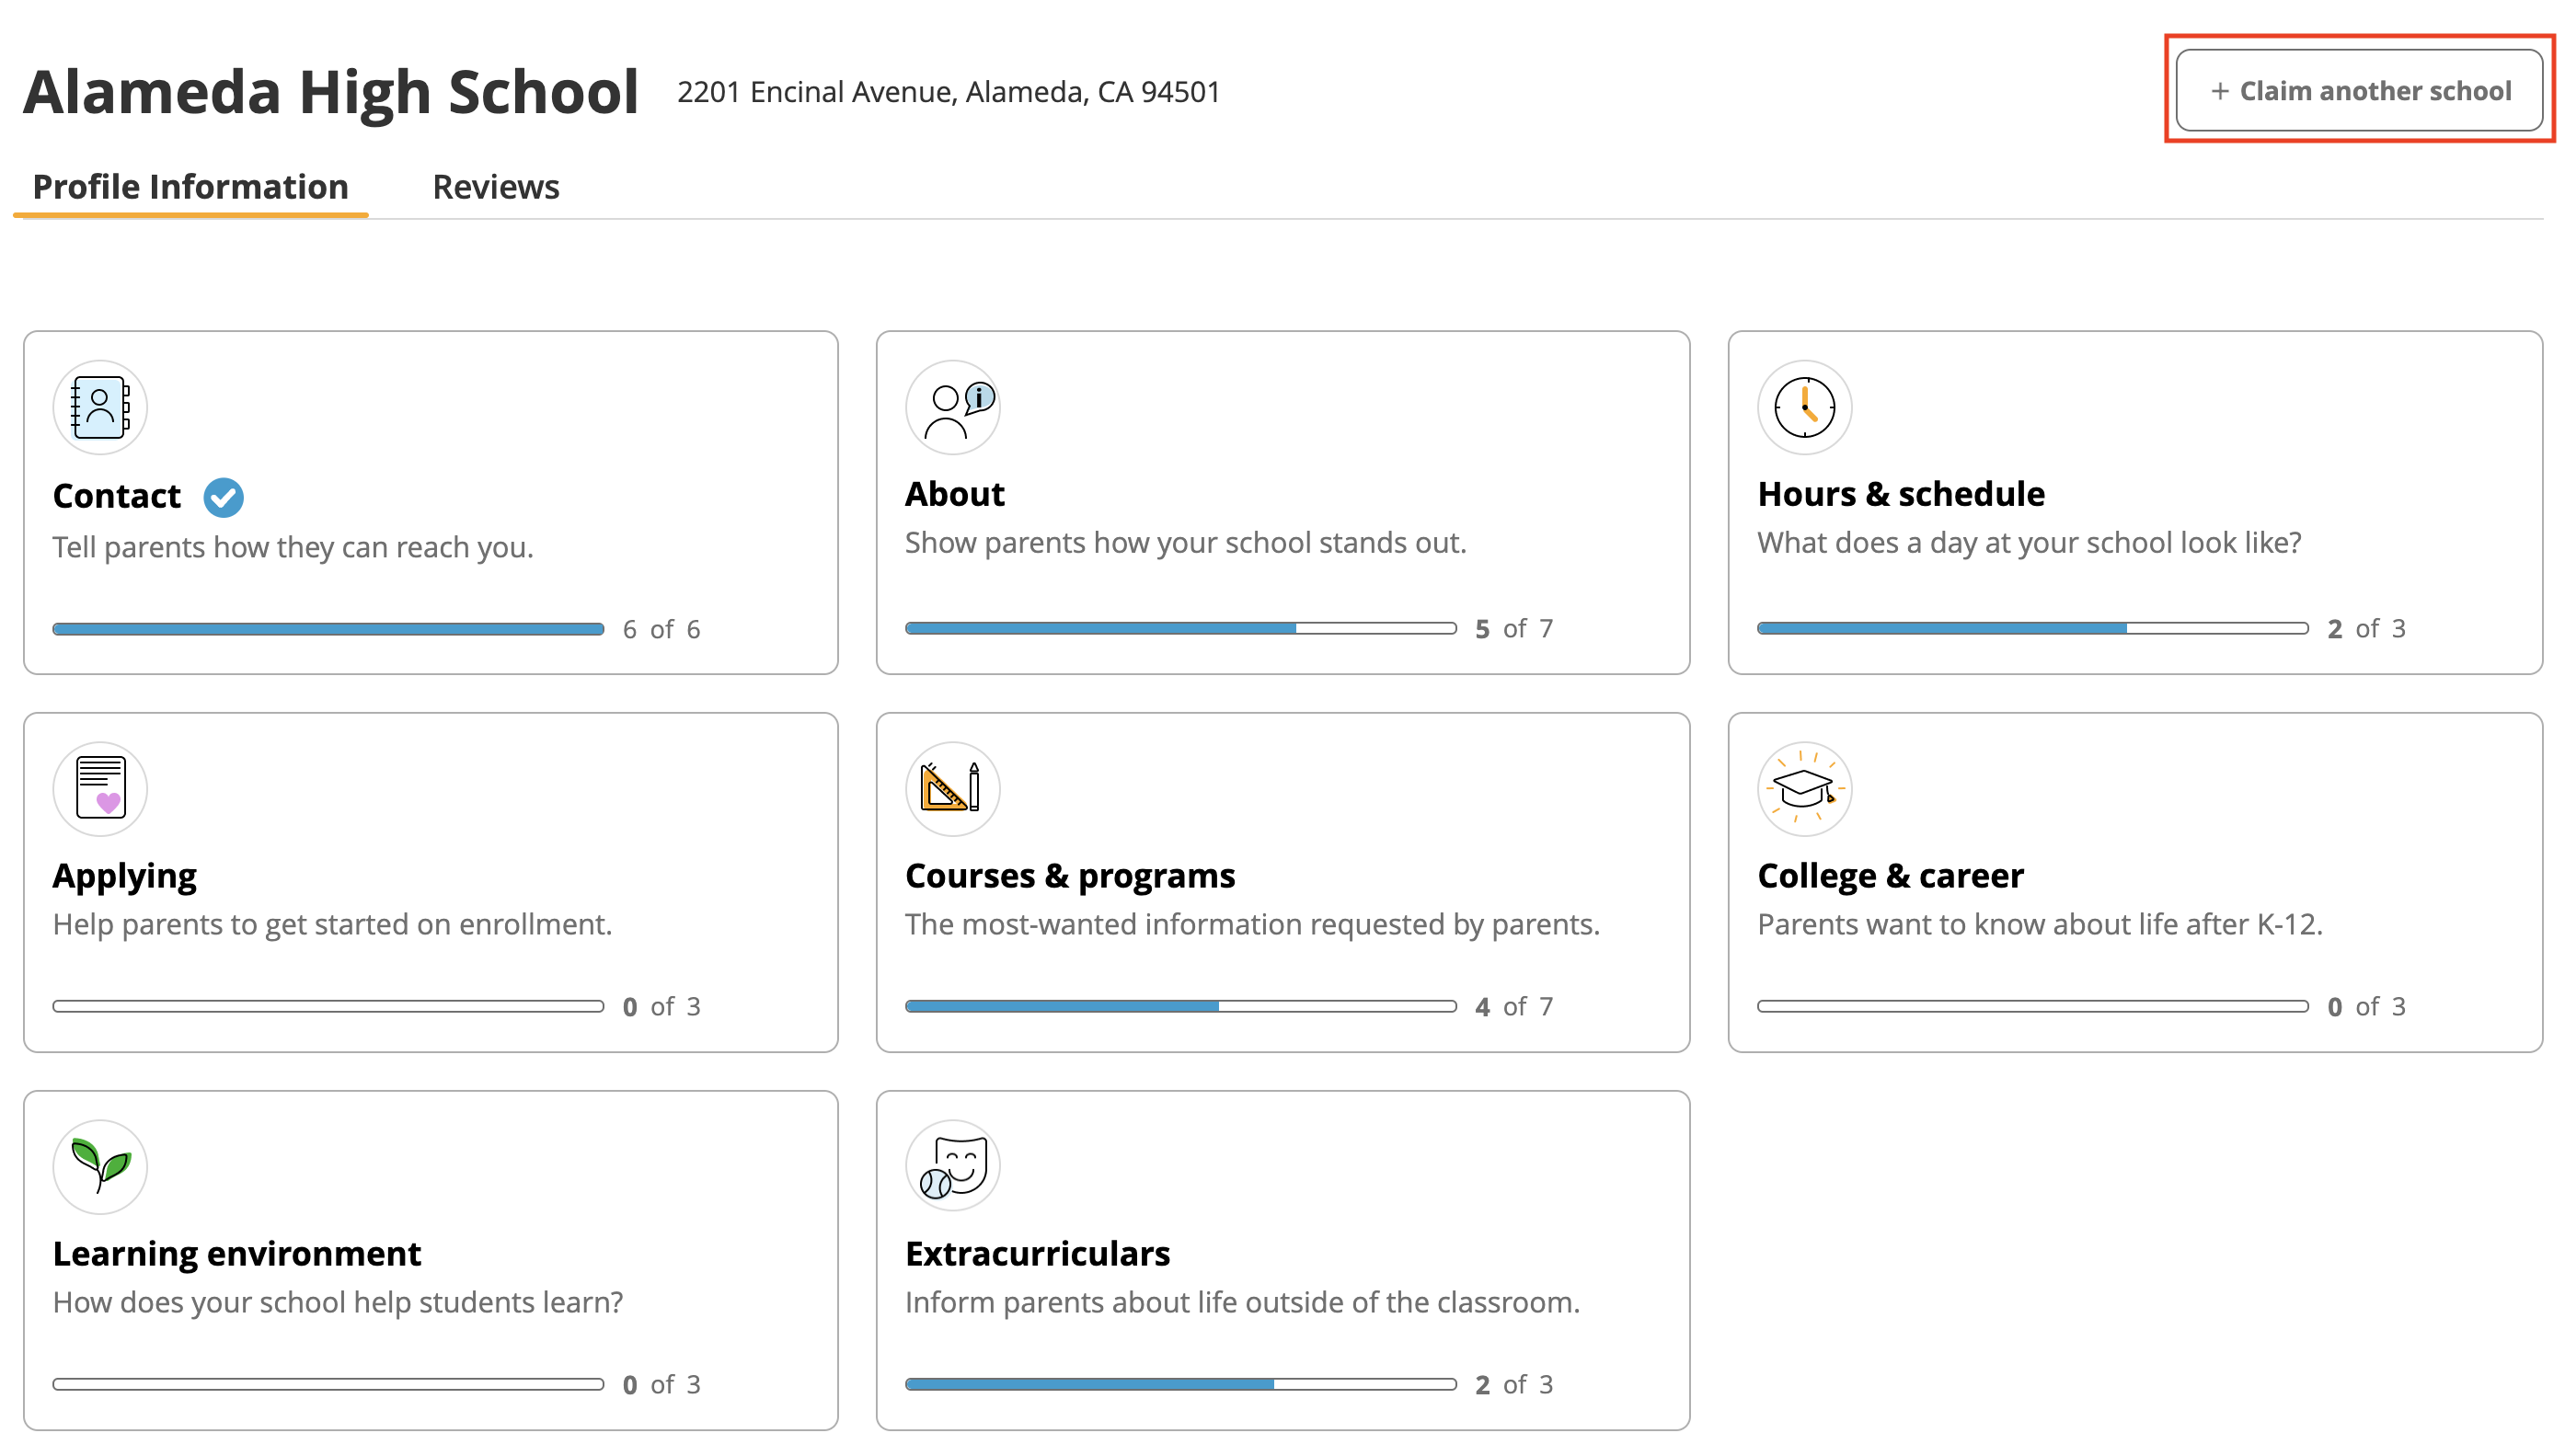
Task: Open the Courses & programs heading
Action: pos(1070,876)
